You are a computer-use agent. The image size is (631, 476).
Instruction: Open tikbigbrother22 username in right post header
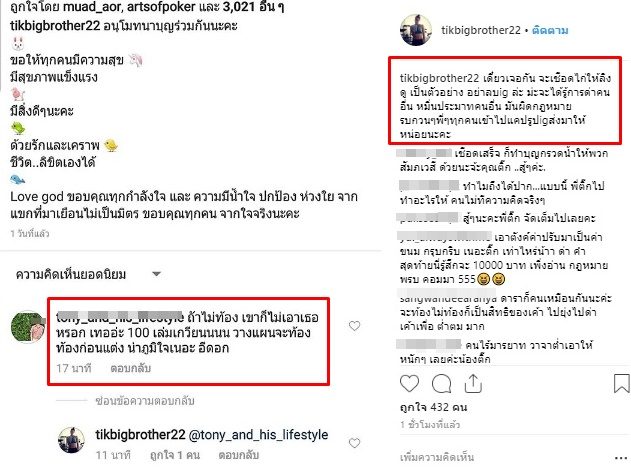[481, 30]
